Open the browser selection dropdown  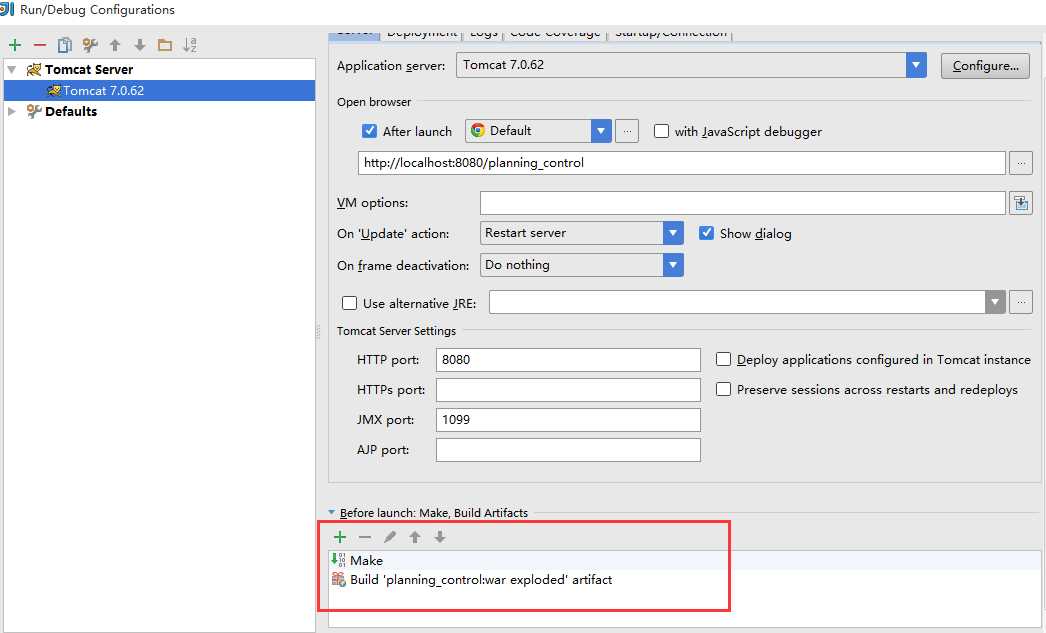point(601,131)
